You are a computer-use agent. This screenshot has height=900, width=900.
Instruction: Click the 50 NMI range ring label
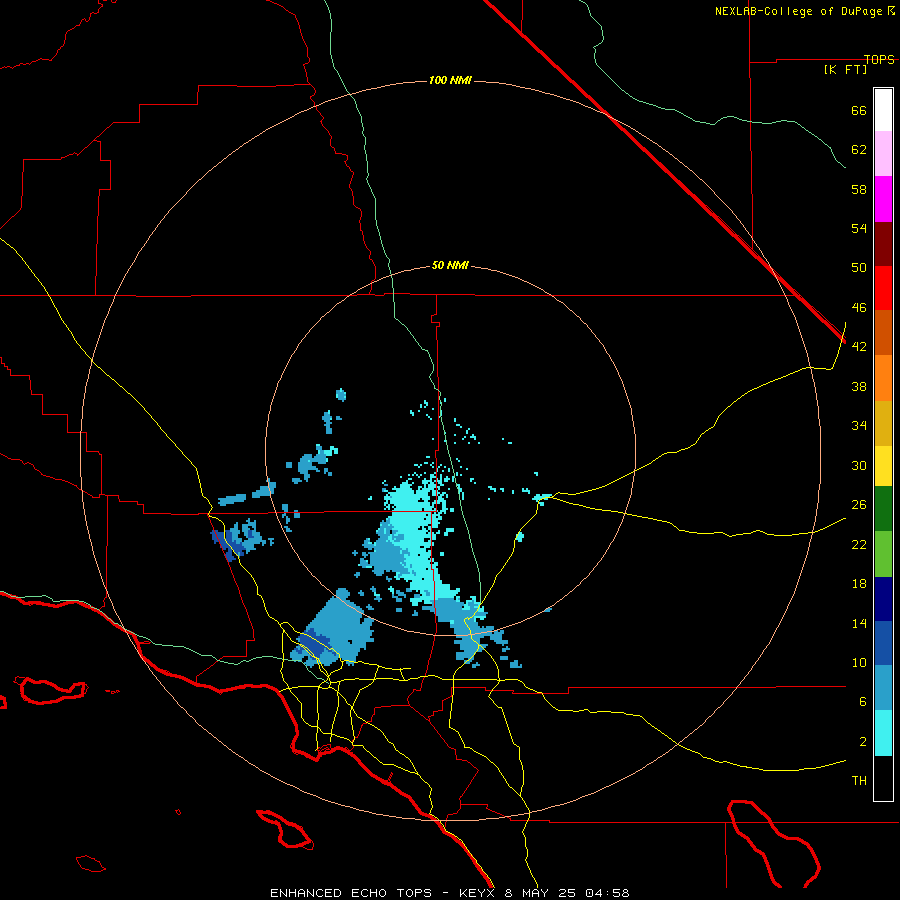pos(450,265)
